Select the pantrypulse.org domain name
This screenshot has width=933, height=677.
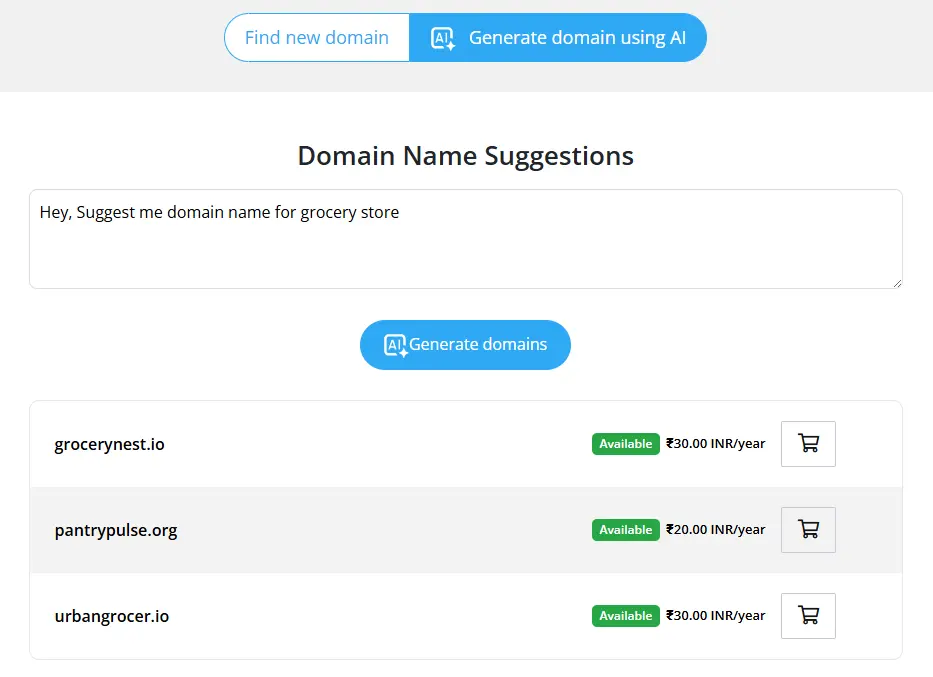pos(116,531)
